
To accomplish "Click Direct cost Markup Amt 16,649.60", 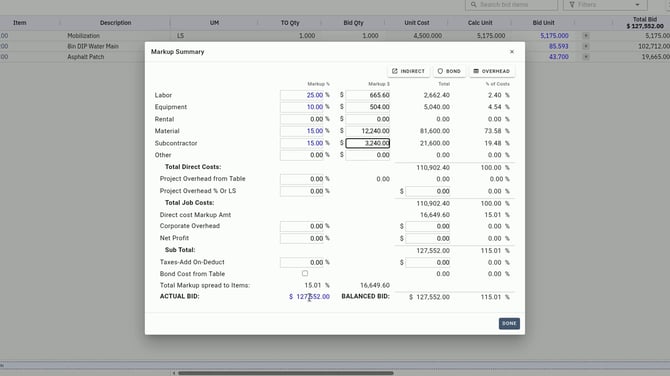I will tap(435, 215).
